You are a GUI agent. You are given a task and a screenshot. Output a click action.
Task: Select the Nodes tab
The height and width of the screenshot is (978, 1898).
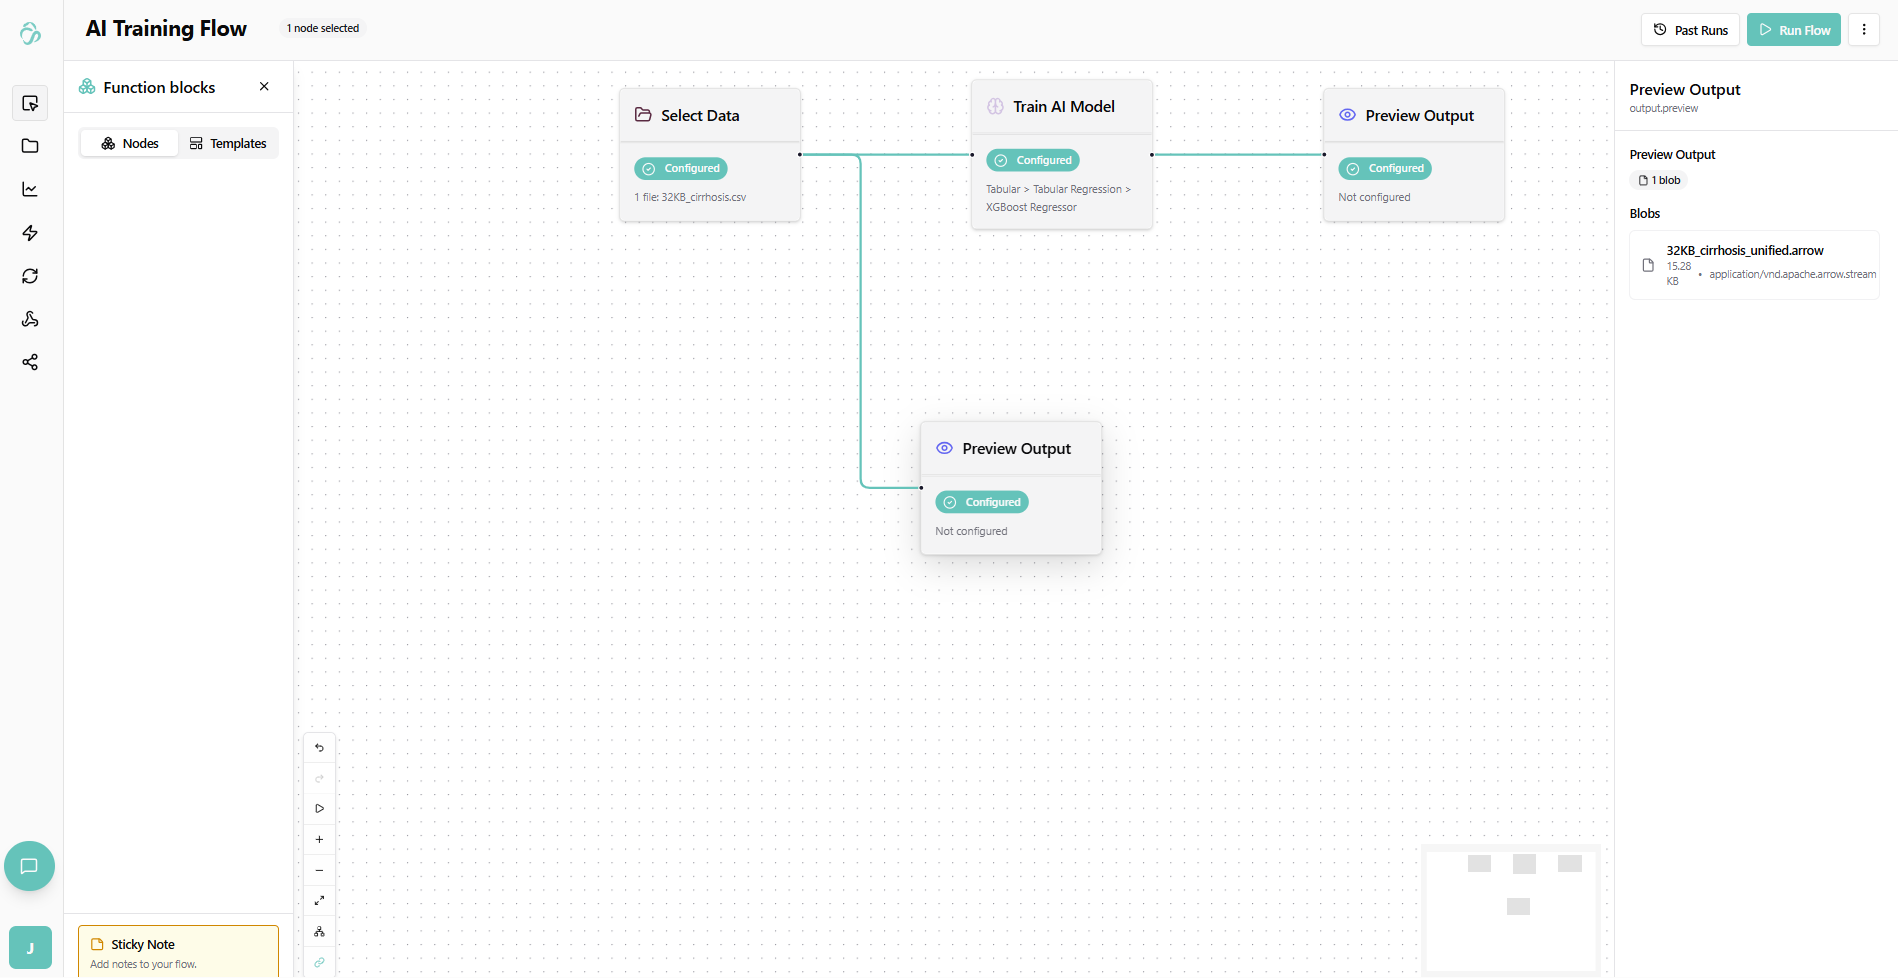click(x=130, y=144)
